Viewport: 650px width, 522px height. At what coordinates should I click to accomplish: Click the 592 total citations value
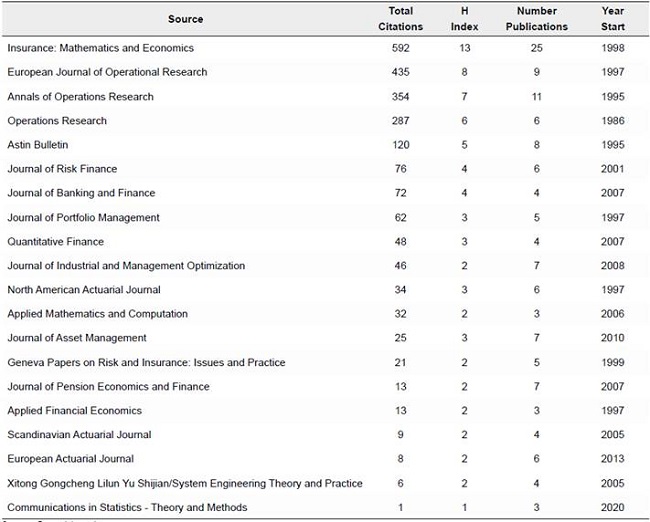pyautogui.click(x=402, y=48)
